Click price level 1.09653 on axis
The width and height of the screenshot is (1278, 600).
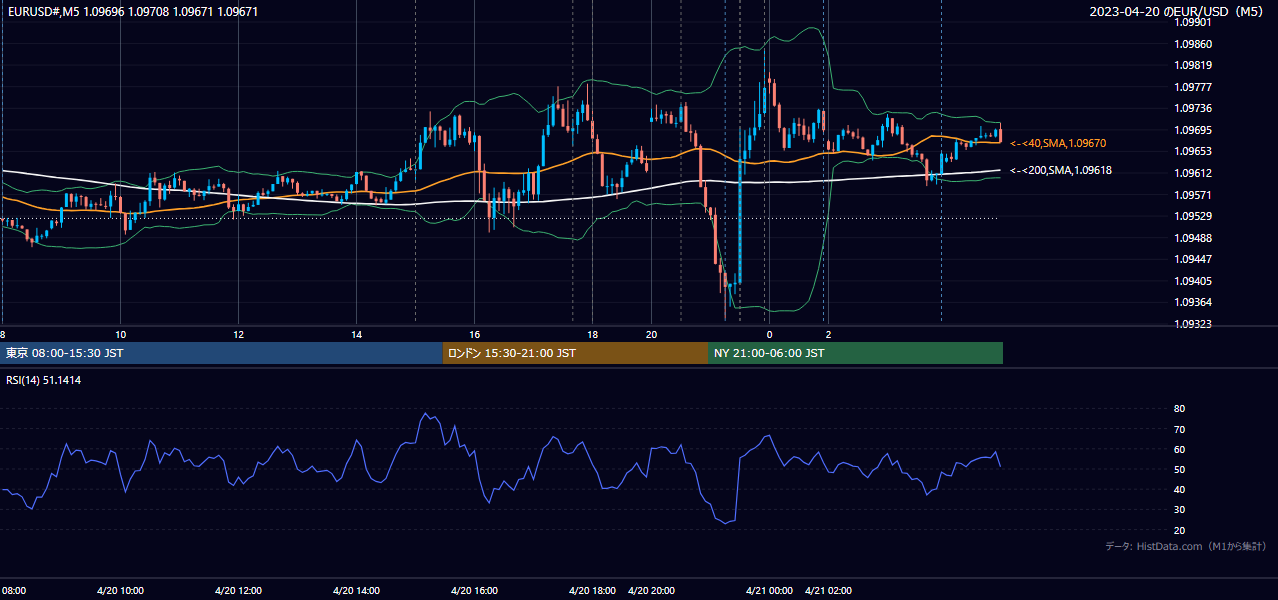point(1193,152)
